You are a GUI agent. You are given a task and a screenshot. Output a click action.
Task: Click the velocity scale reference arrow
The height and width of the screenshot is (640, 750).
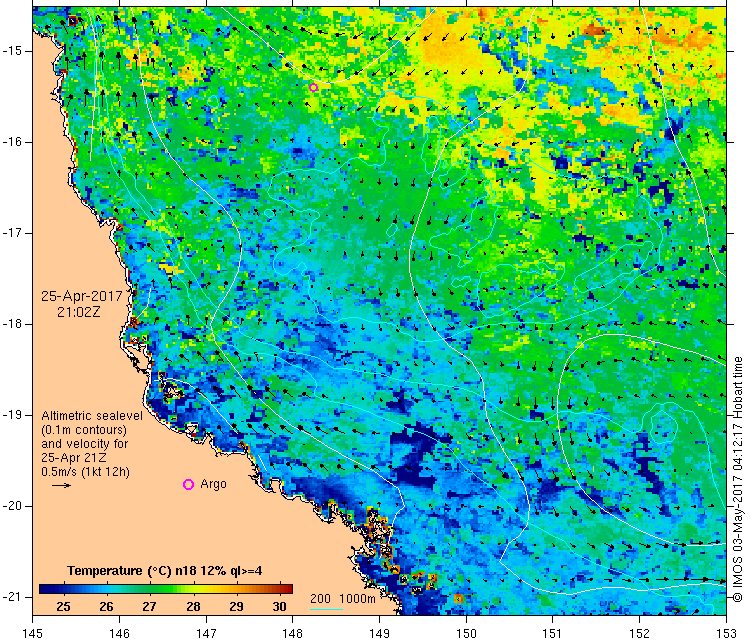pos(61,486)
